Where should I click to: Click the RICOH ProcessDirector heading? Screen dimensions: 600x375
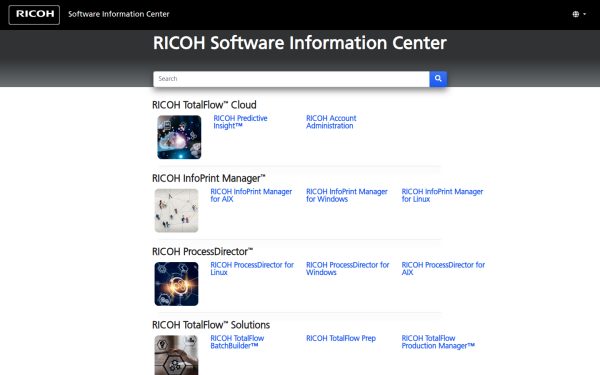click(202, 252)
